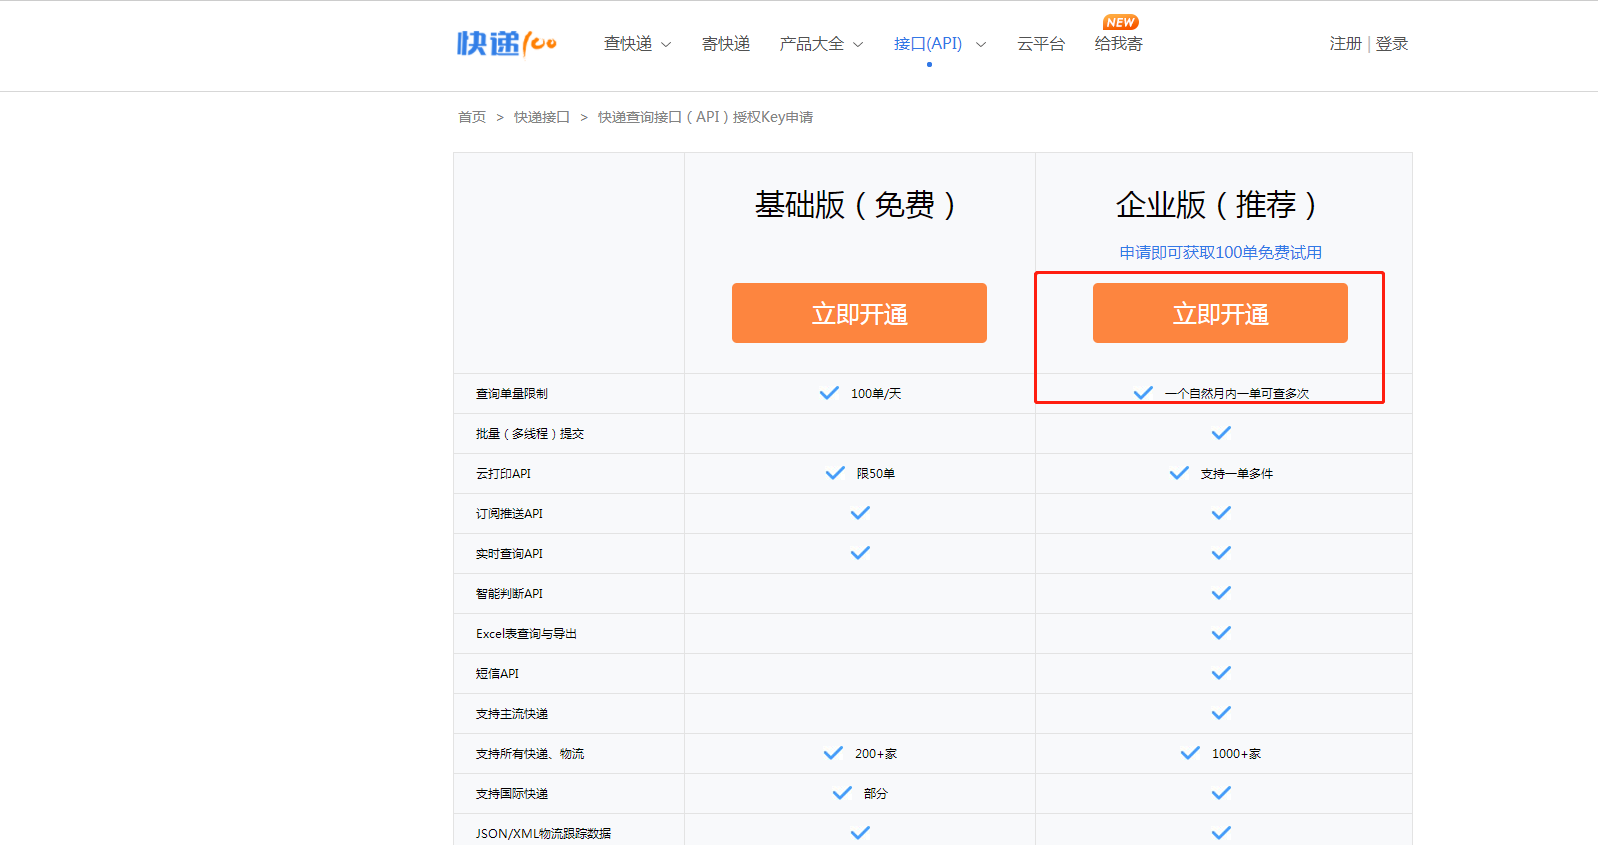Click the JSON/XML物流跟踪数据 row label
The height and width of the screenshot is (845, 1598).
(x=544, y=834)
